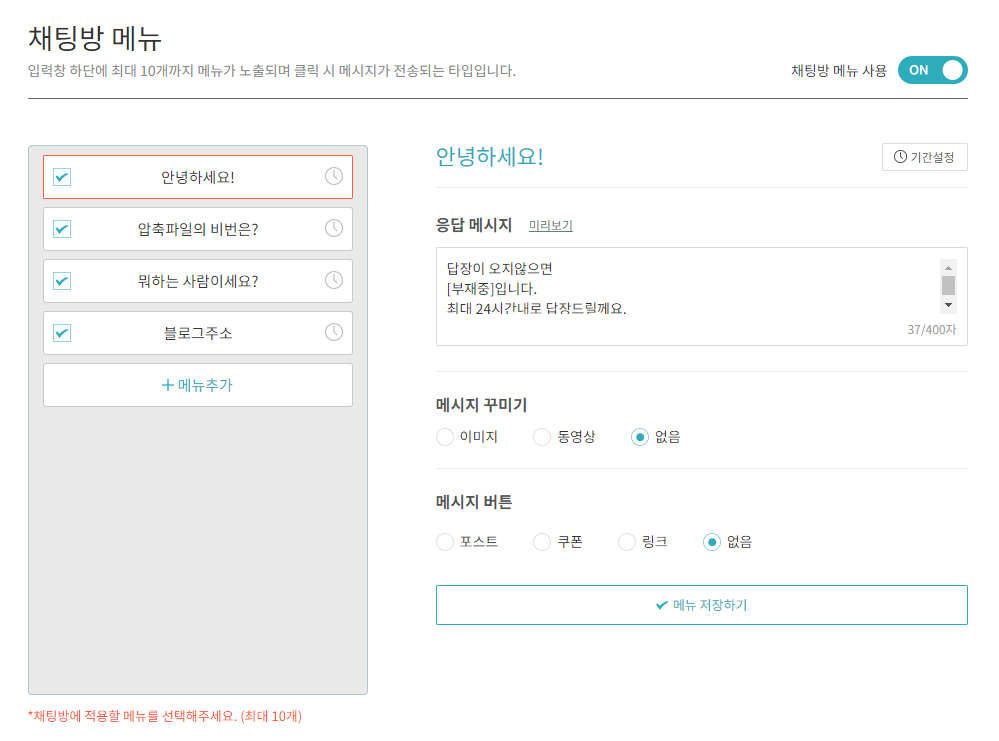The image size is (999, 741).
Task: Select the 압축파일의 비번은? menu item
Action: coord(198,229)
